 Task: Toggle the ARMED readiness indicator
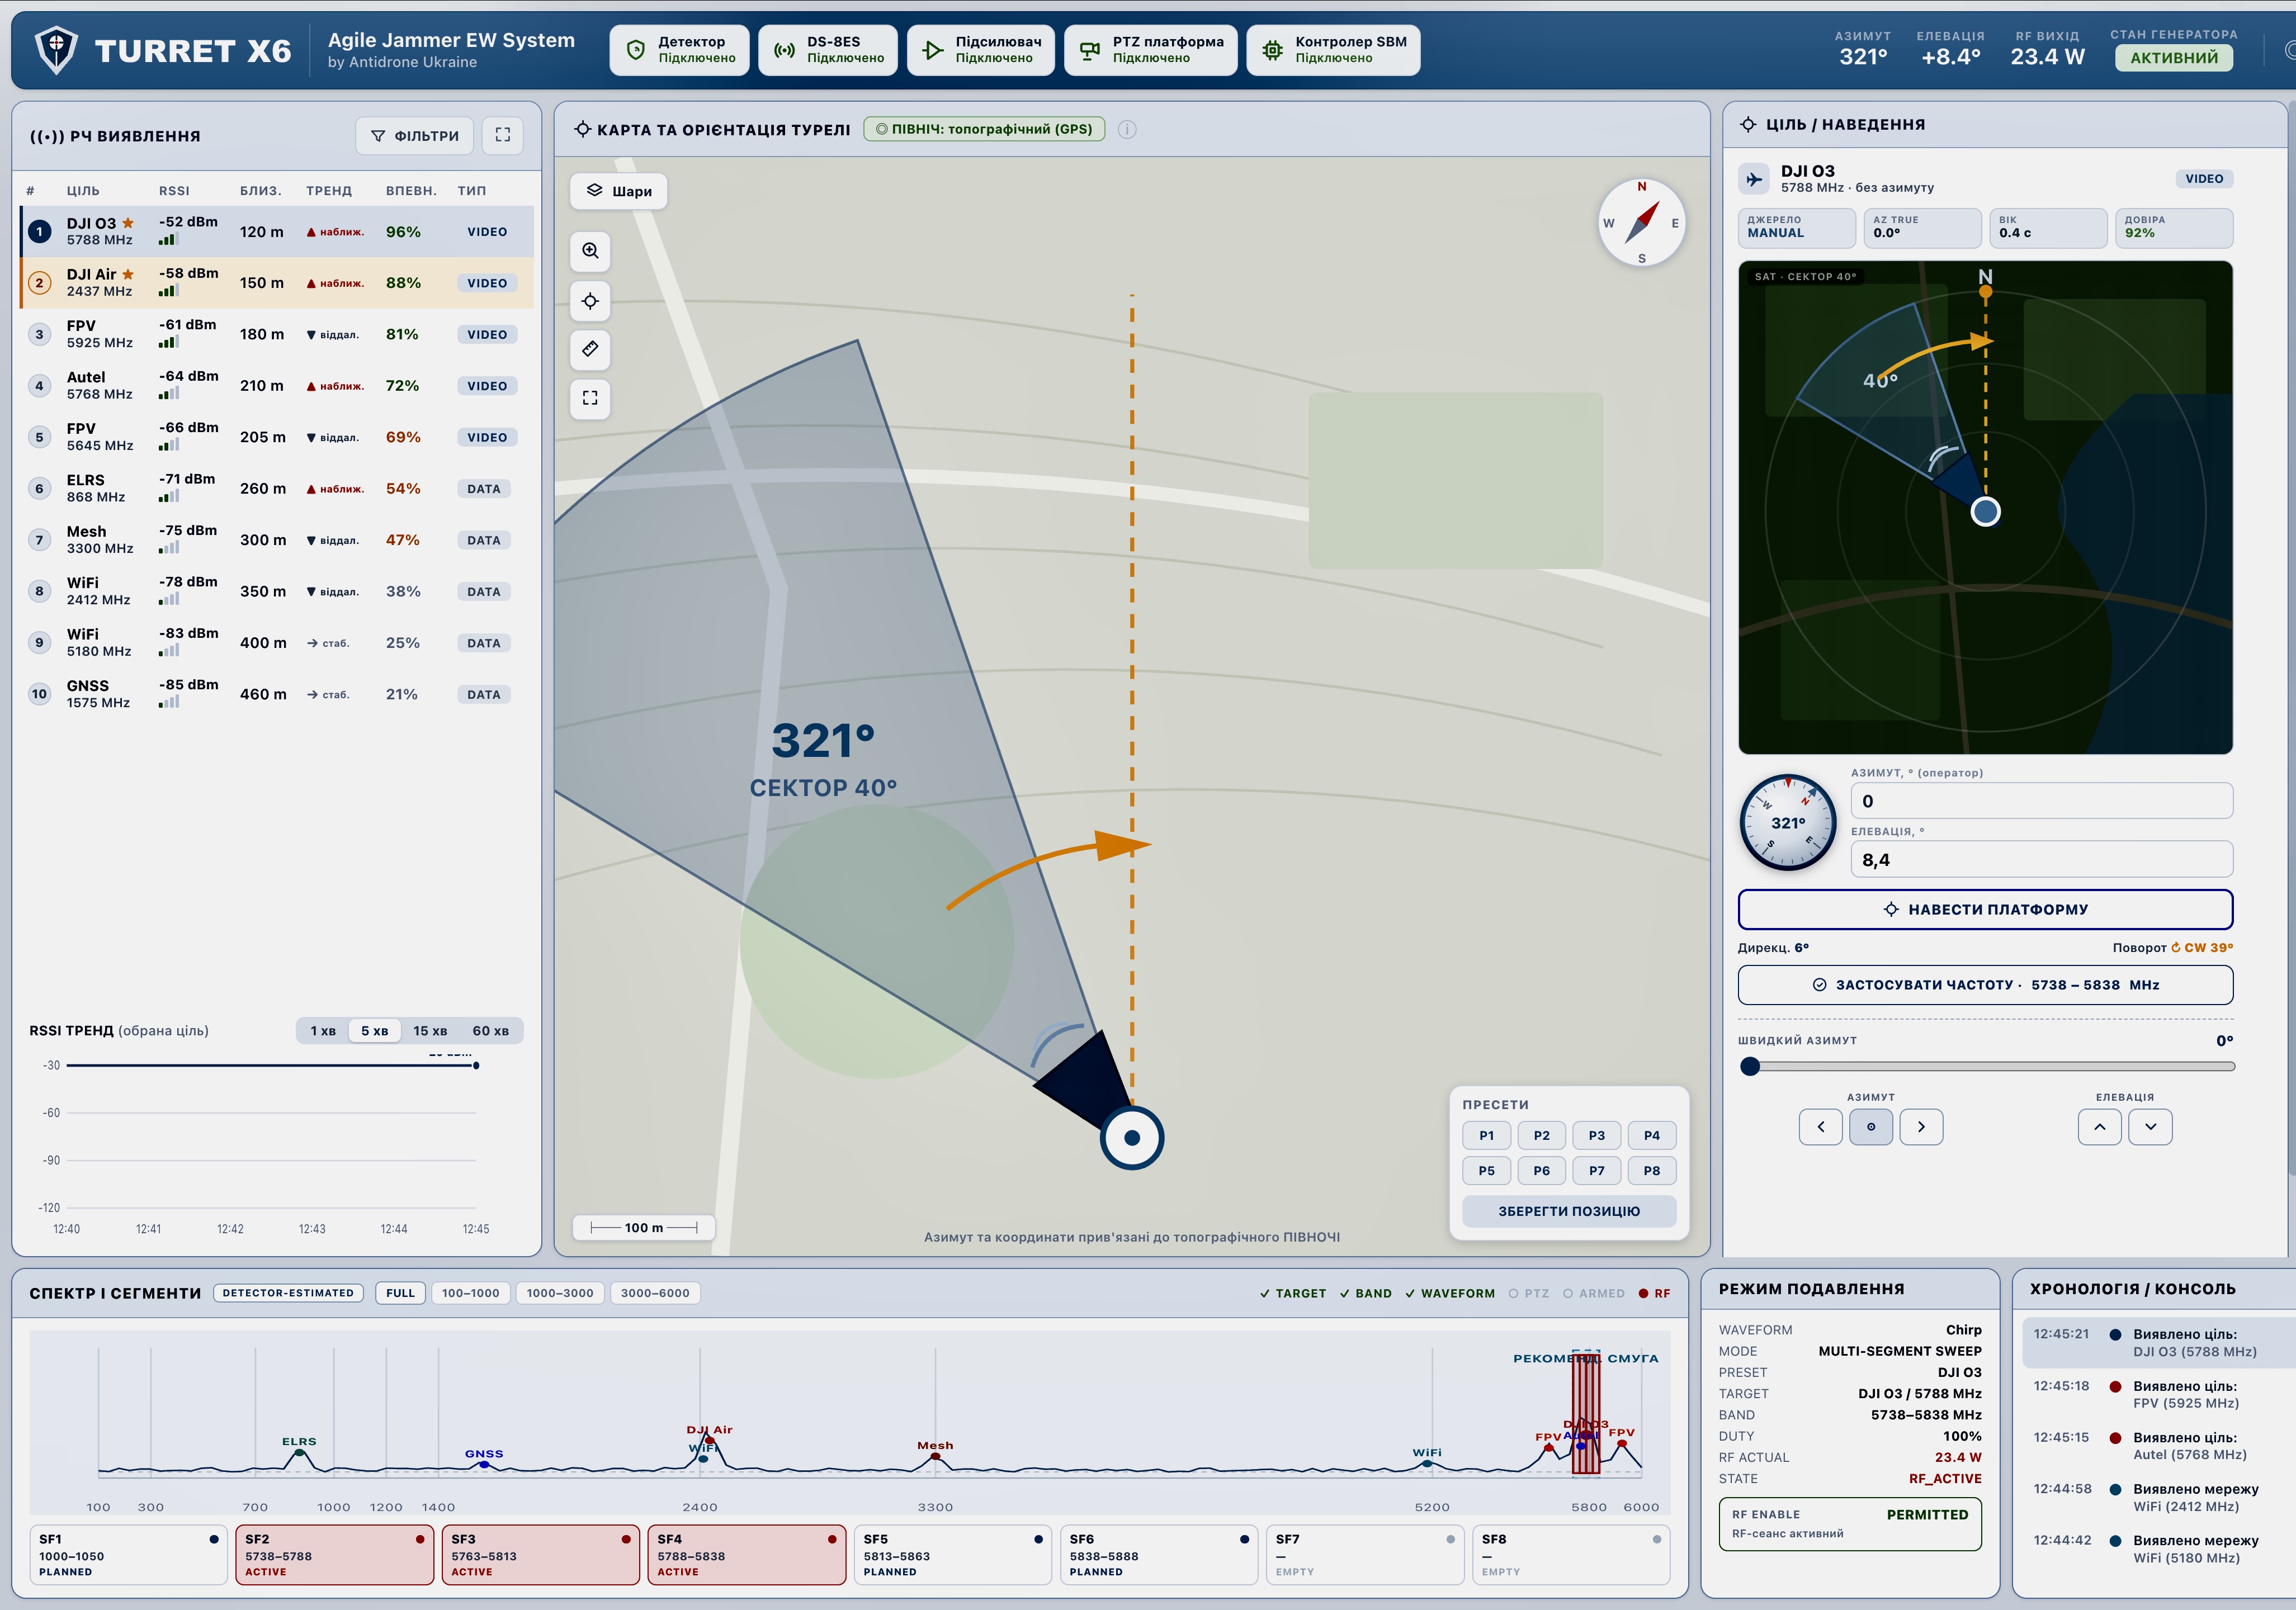click(x=1594, y=1293)
